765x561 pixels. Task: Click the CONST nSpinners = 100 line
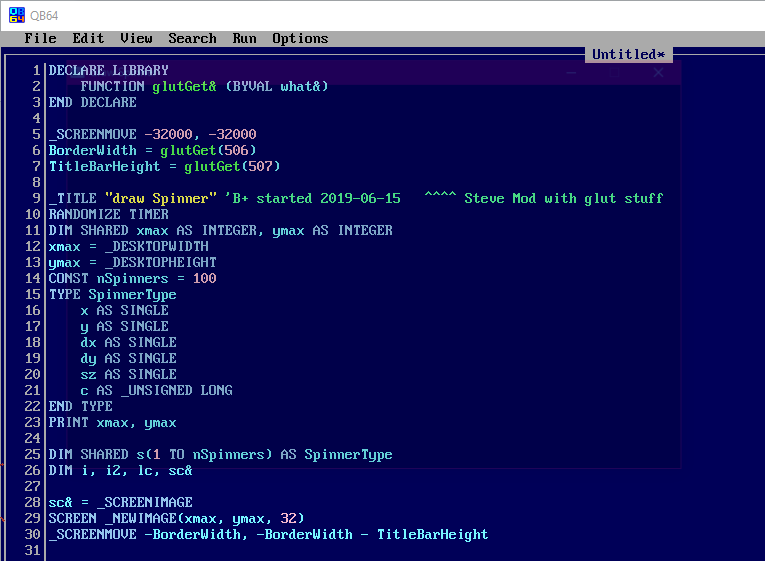(132, 278)
